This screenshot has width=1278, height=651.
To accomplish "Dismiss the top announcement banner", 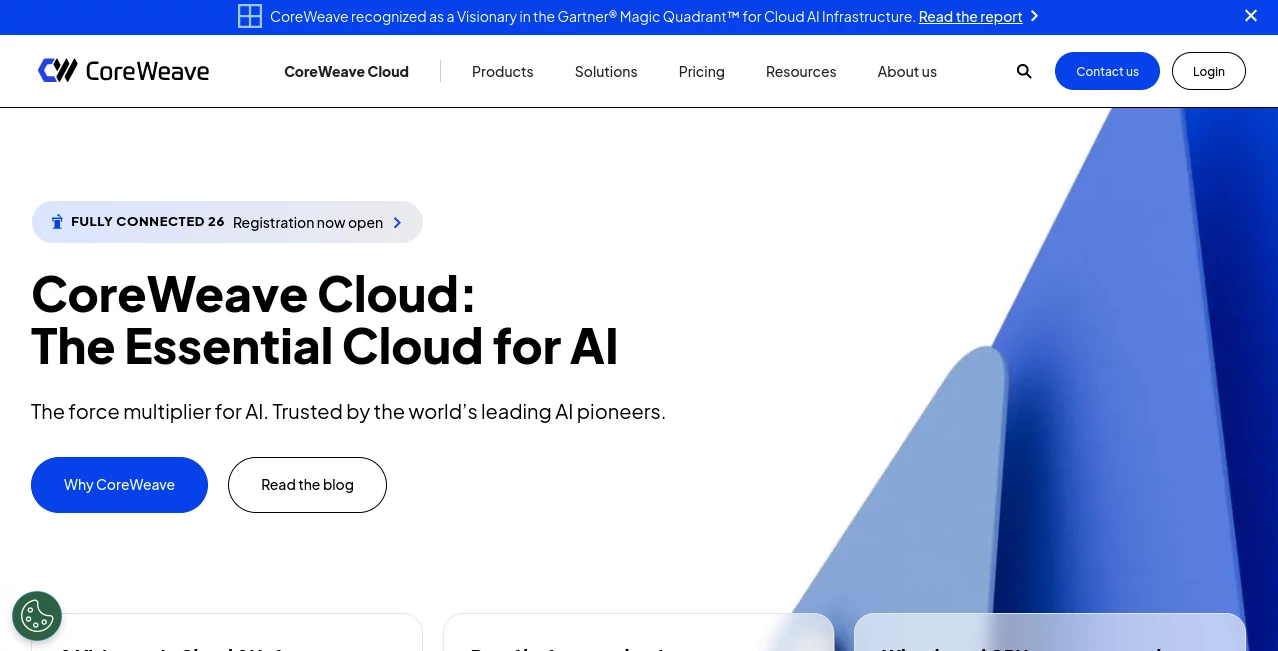I will 1251,16.
